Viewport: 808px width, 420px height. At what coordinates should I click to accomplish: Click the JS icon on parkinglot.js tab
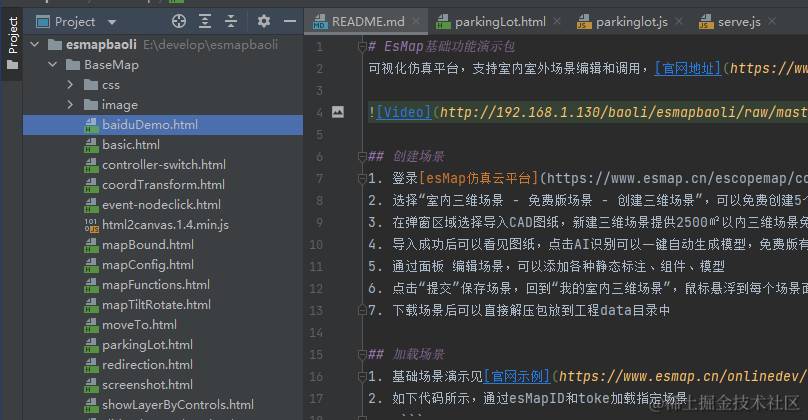(584, 22)
